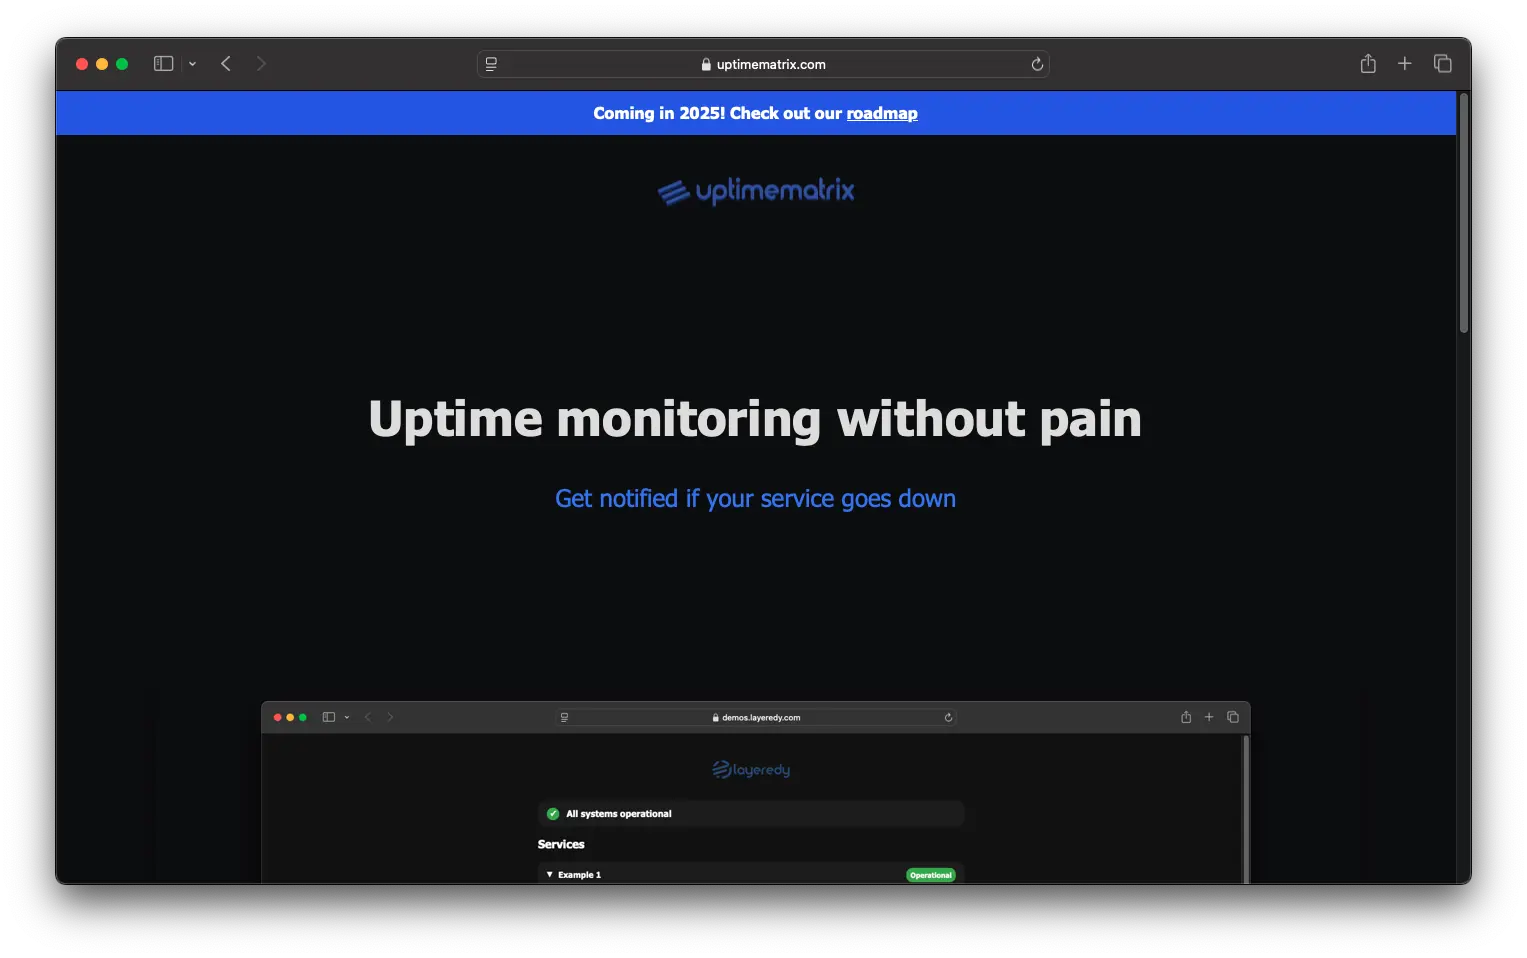
Task: Open the sidebar tab group dropdown arrow
Action: click(x=192, y=64)
